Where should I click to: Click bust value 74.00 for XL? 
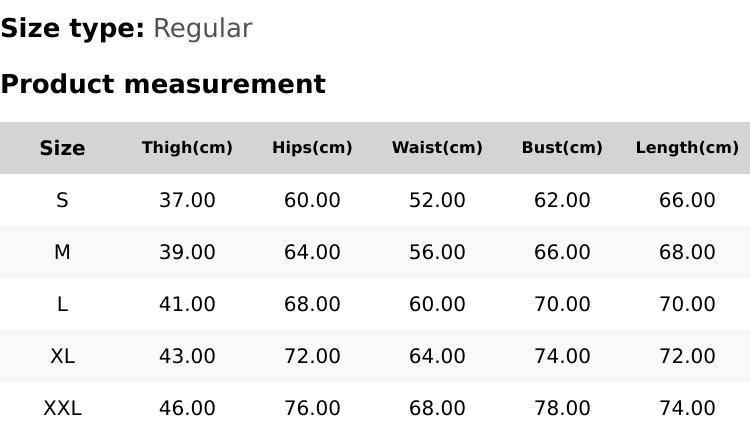coord(562,356)
